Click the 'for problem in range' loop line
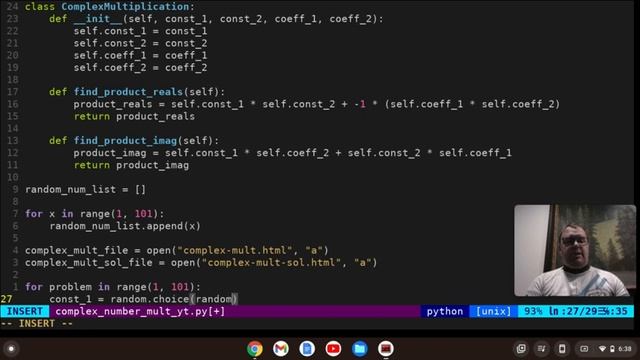 tap(113, 287)
